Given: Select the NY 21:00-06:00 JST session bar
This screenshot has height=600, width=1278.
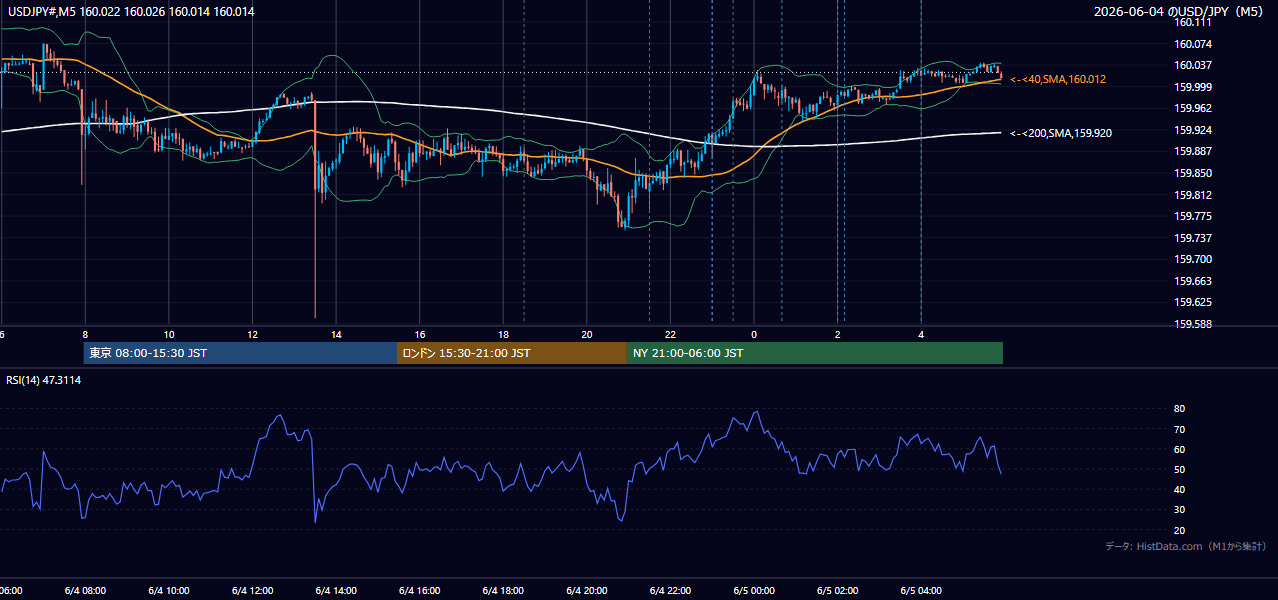Looking at the screenshot, I should coord(815,353).
